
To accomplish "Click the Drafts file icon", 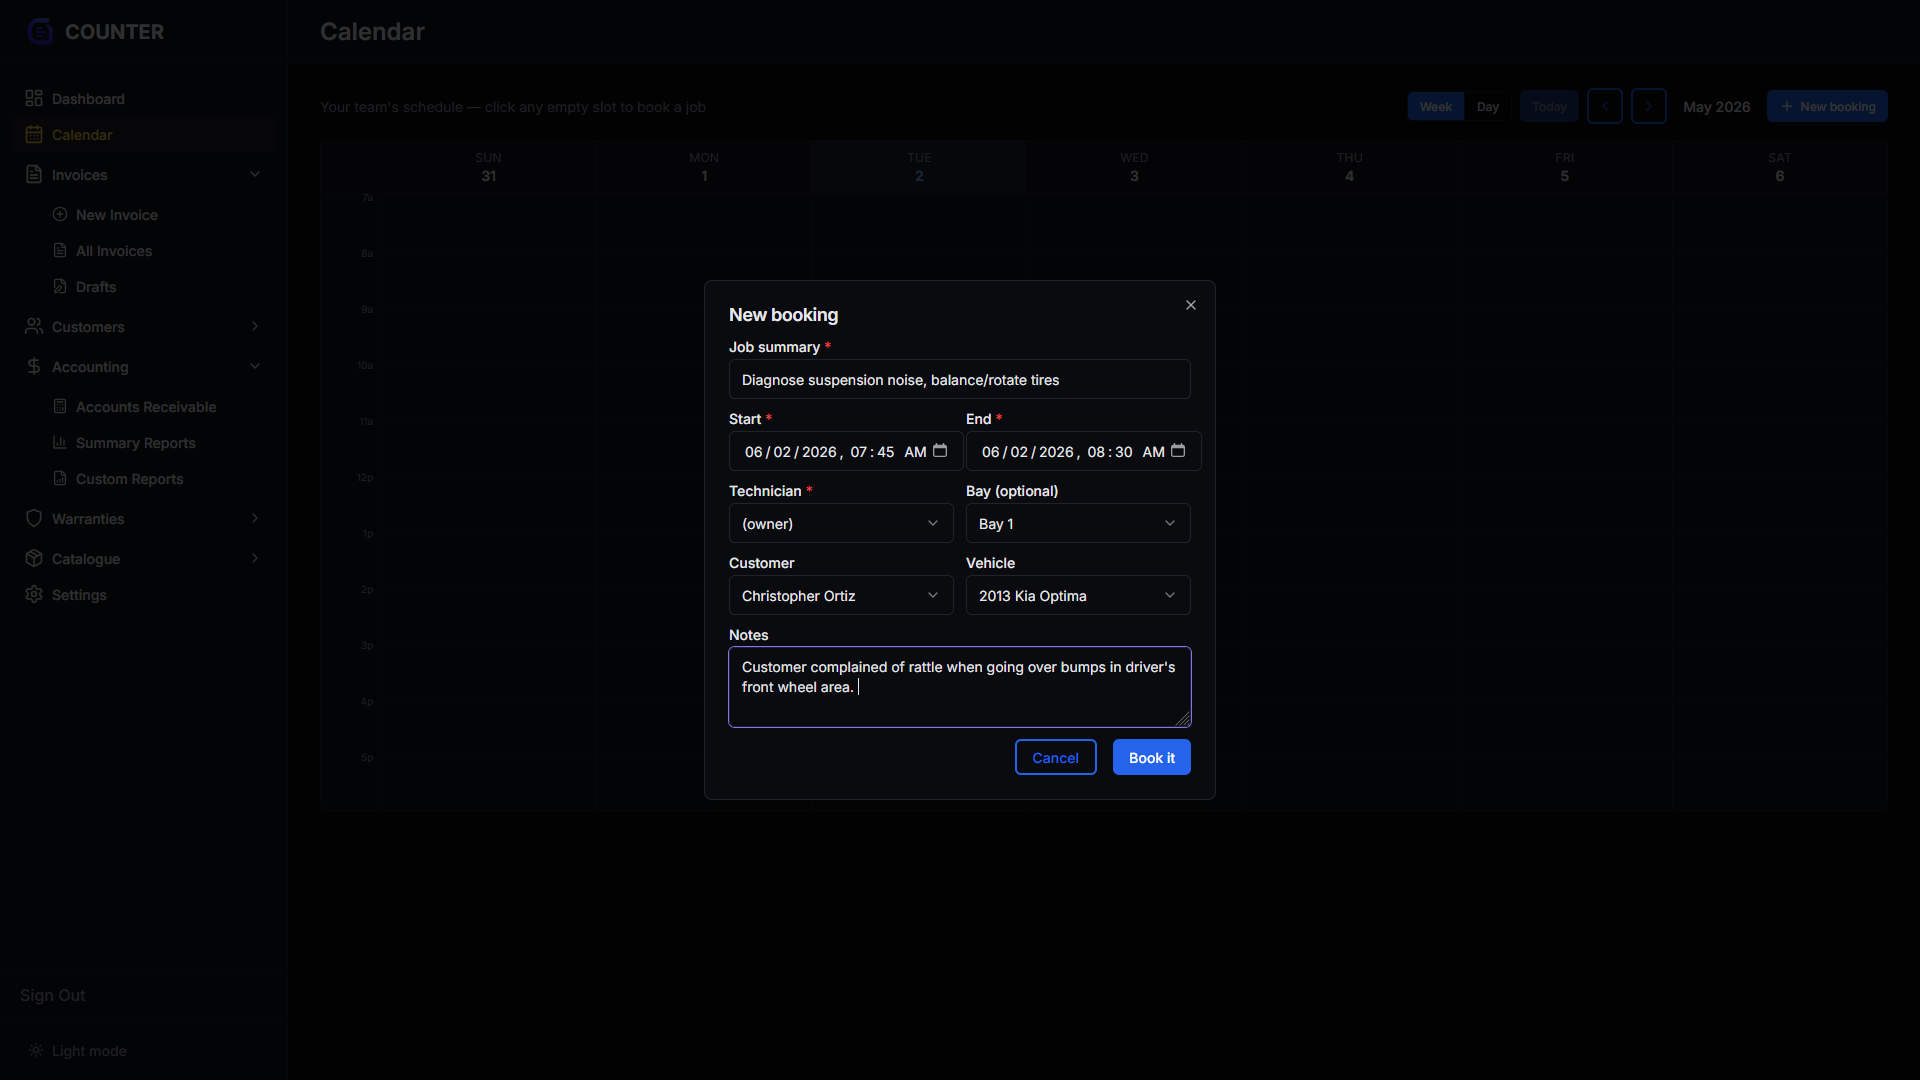I will 60,286.
